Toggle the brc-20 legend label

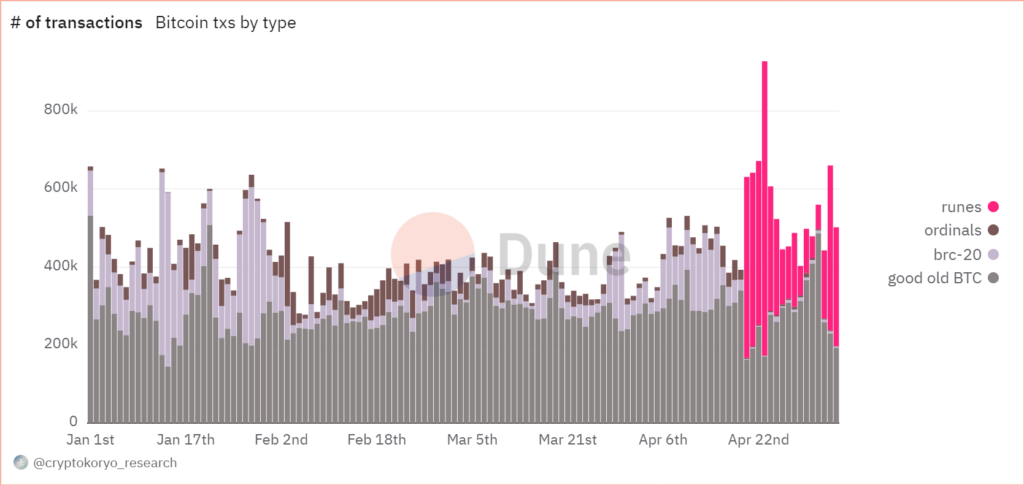(957, 254)
